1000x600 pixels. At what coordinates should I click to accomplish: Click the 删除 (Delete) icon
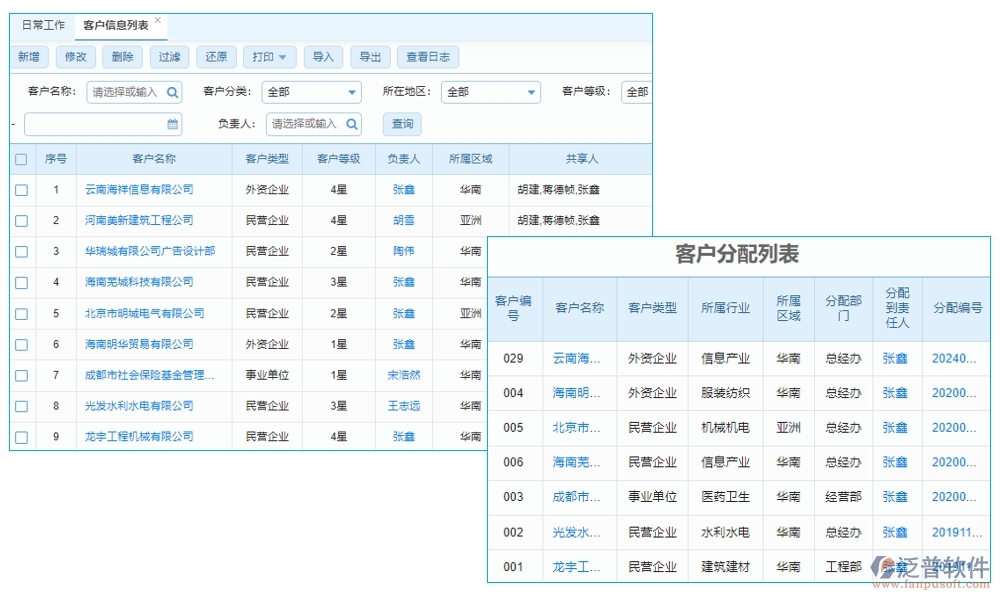click(122, 57)
